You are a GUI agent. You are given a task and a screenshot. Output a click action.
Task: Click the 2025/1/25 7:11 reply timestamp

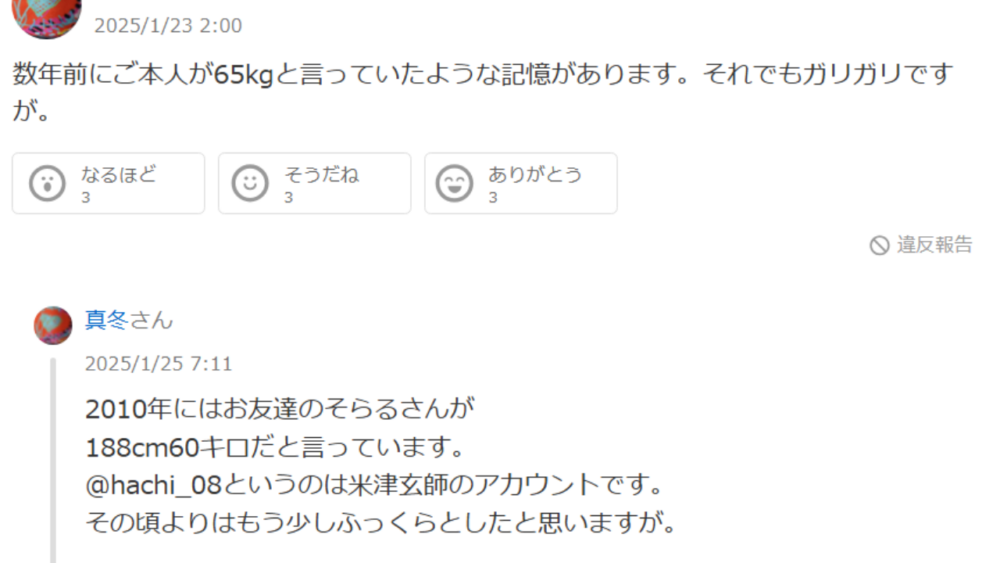coord(159,363)
